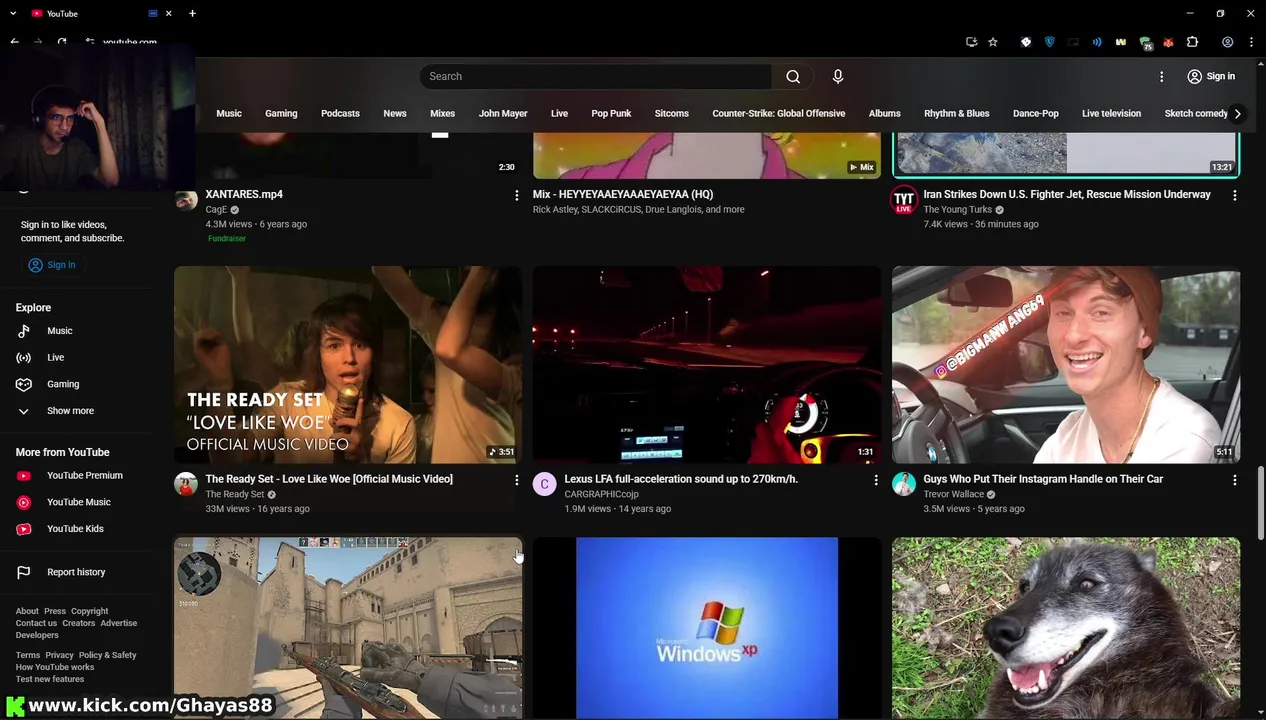Click the Report history flag icon
The width and height of the screenshot is (1266, 720).
coord(24,573)
